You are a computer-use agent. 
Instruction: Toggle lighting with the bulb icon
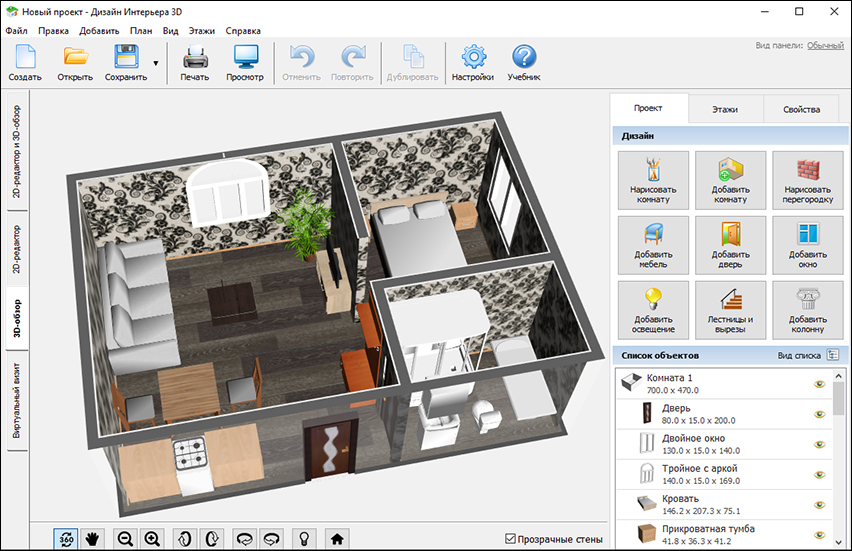point(304,539)
